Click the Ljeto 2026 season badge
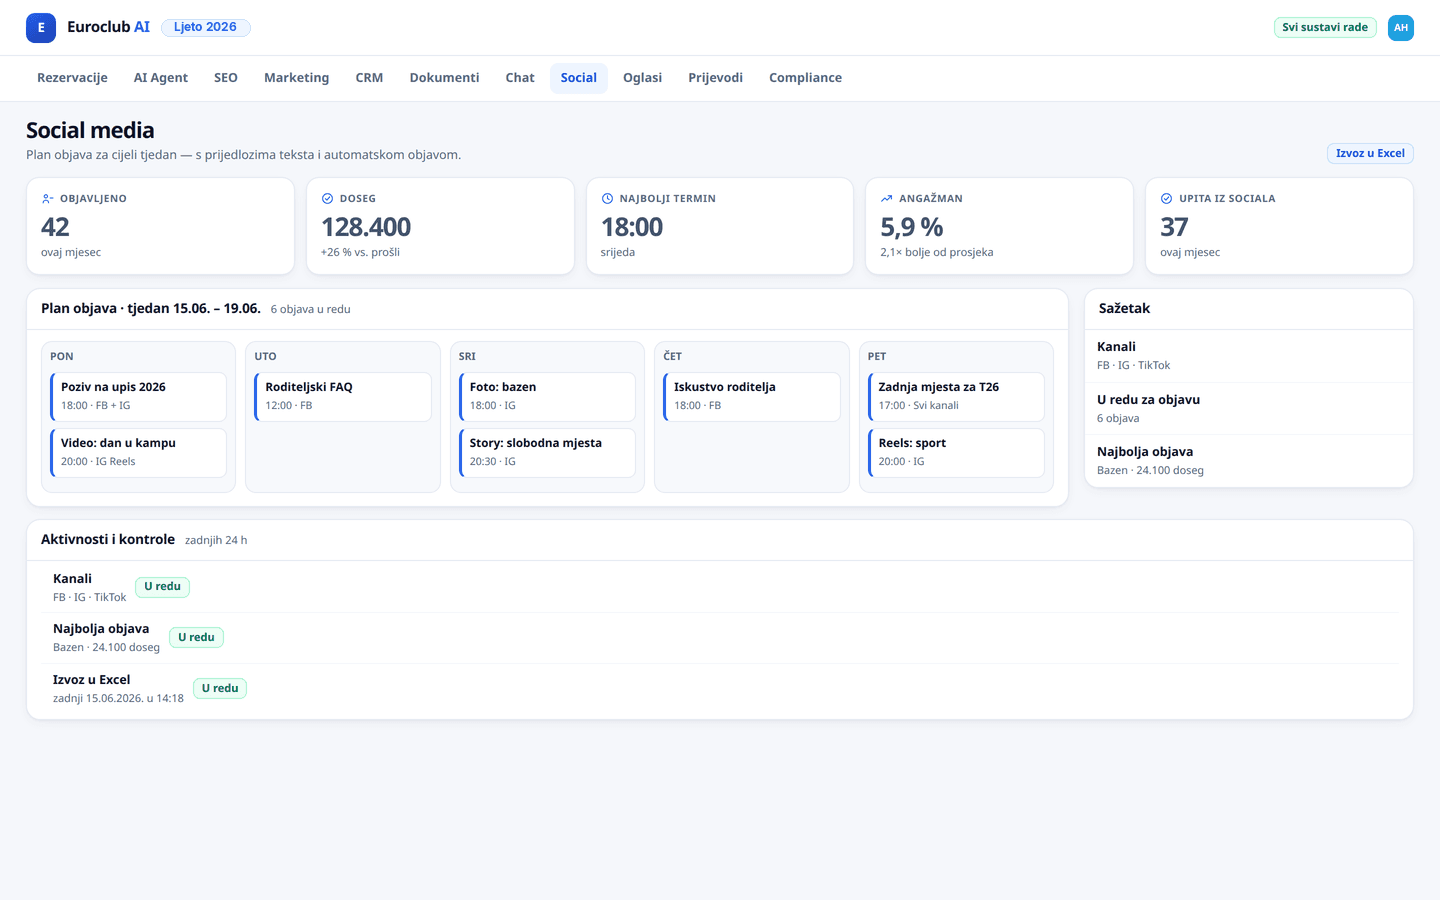This screenshot has height=900, width=1440. [x=205, y=27]
